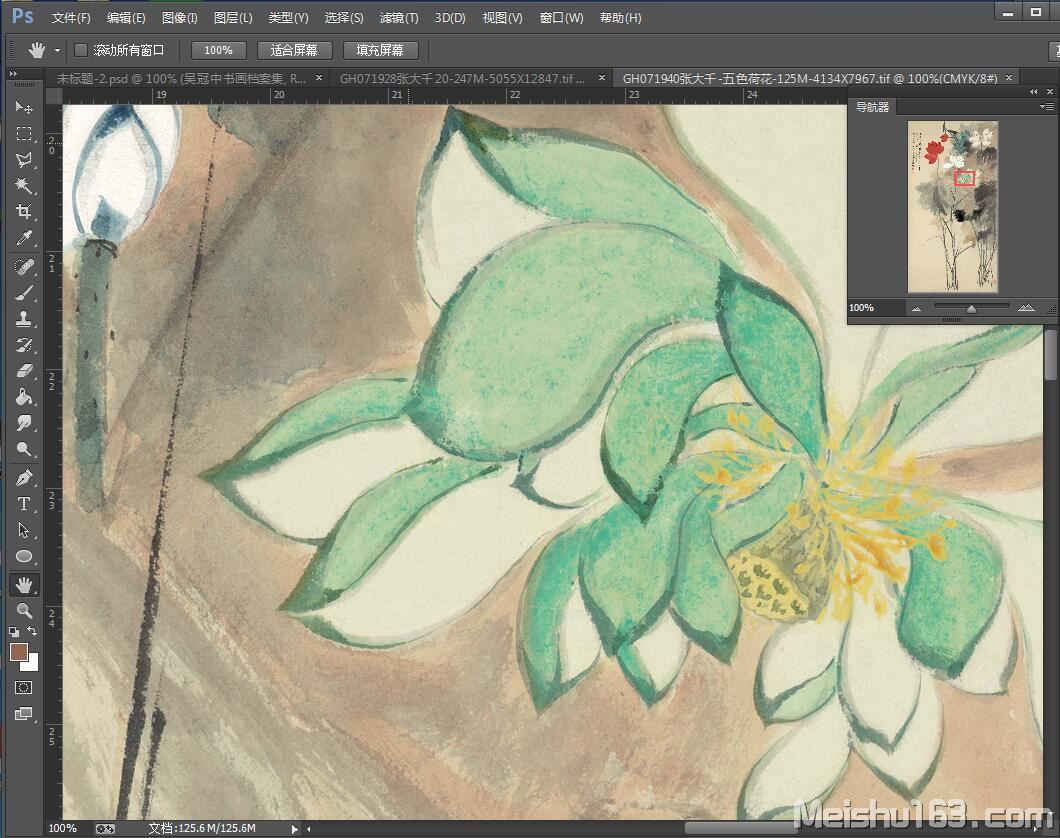The height and width of the screenshot is (838, 1060).
Task: Click the status bar zoom percentage field
Action: click(x=64, y=829)
